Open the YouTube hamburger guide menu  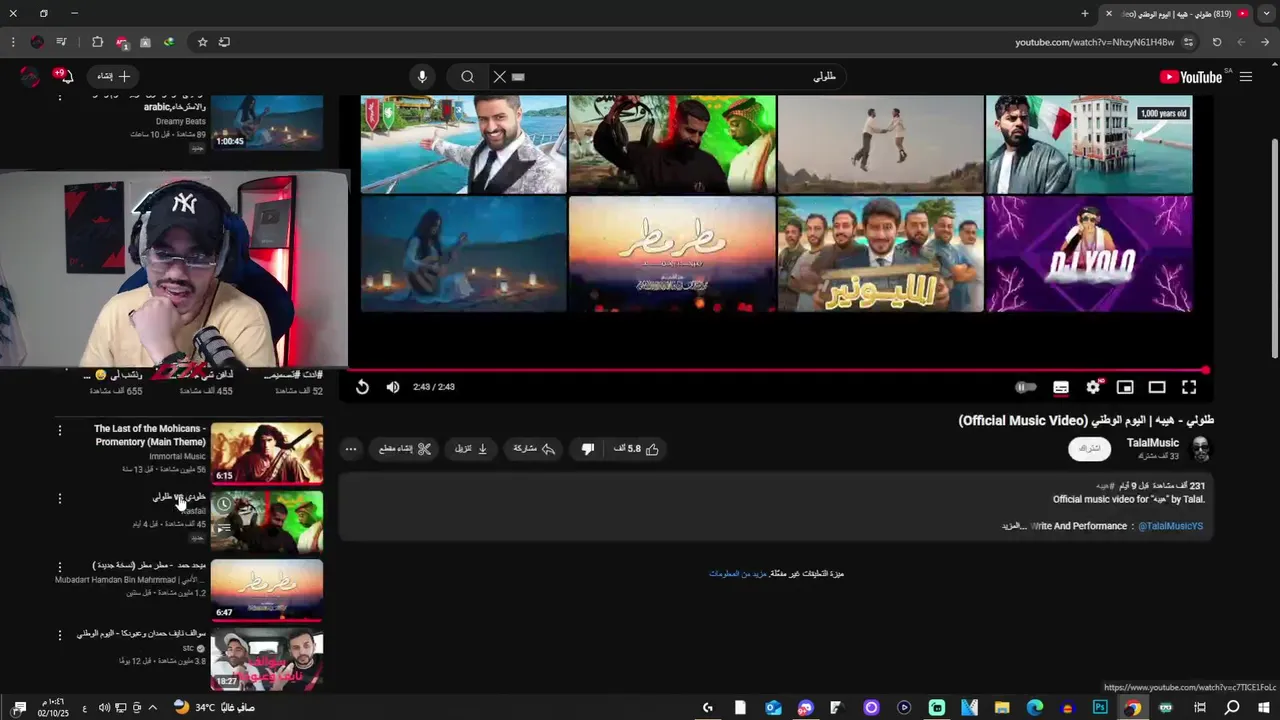pyautogui.click(x=1246, y=77)
